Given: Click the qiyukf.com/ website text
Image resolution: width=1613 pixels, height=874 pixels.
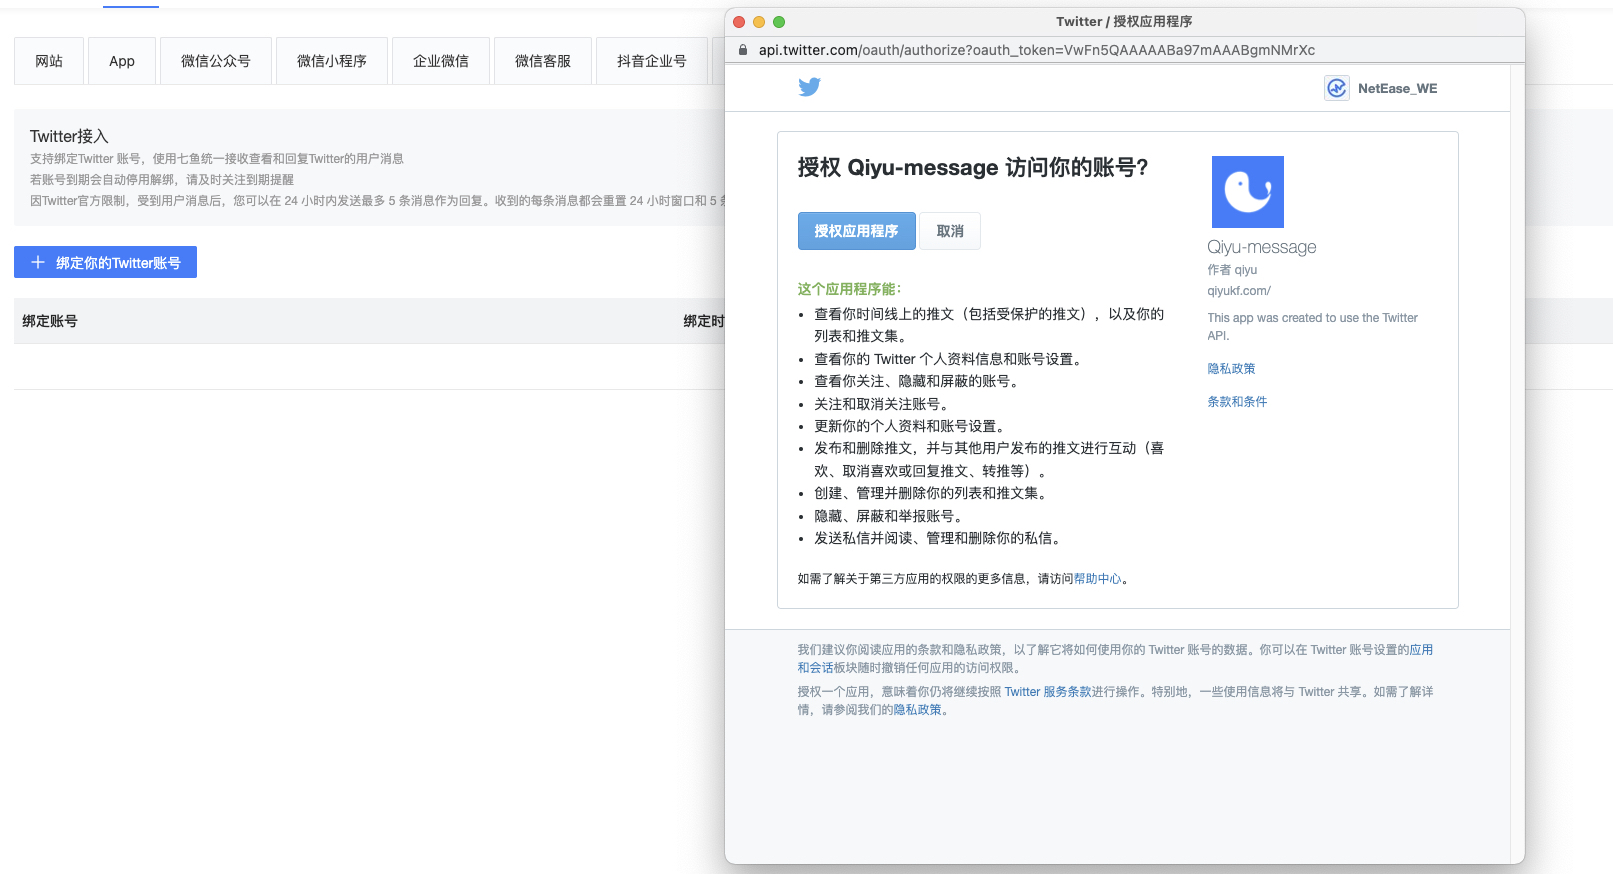Looking at the screenshot, I should click(1239, 291).
